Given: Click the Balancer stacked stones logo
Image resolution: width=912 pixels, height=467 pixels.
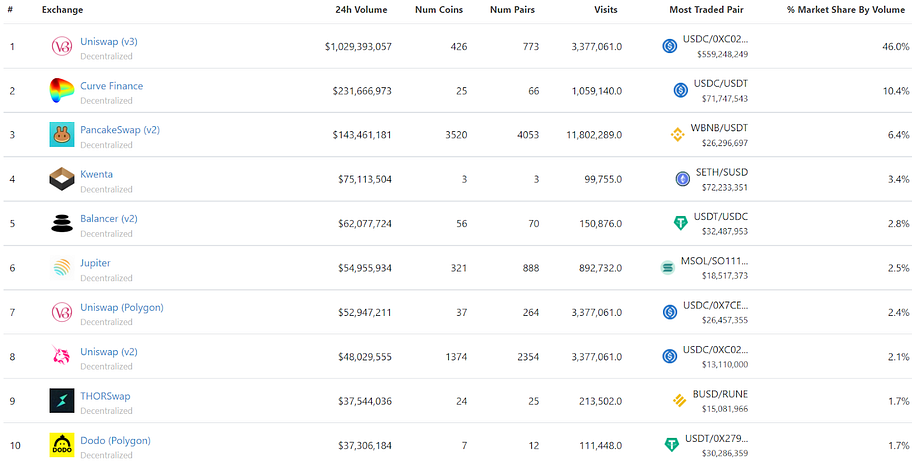Looking at the screenshot, I should pyautogui.click(x=62, y=224).
